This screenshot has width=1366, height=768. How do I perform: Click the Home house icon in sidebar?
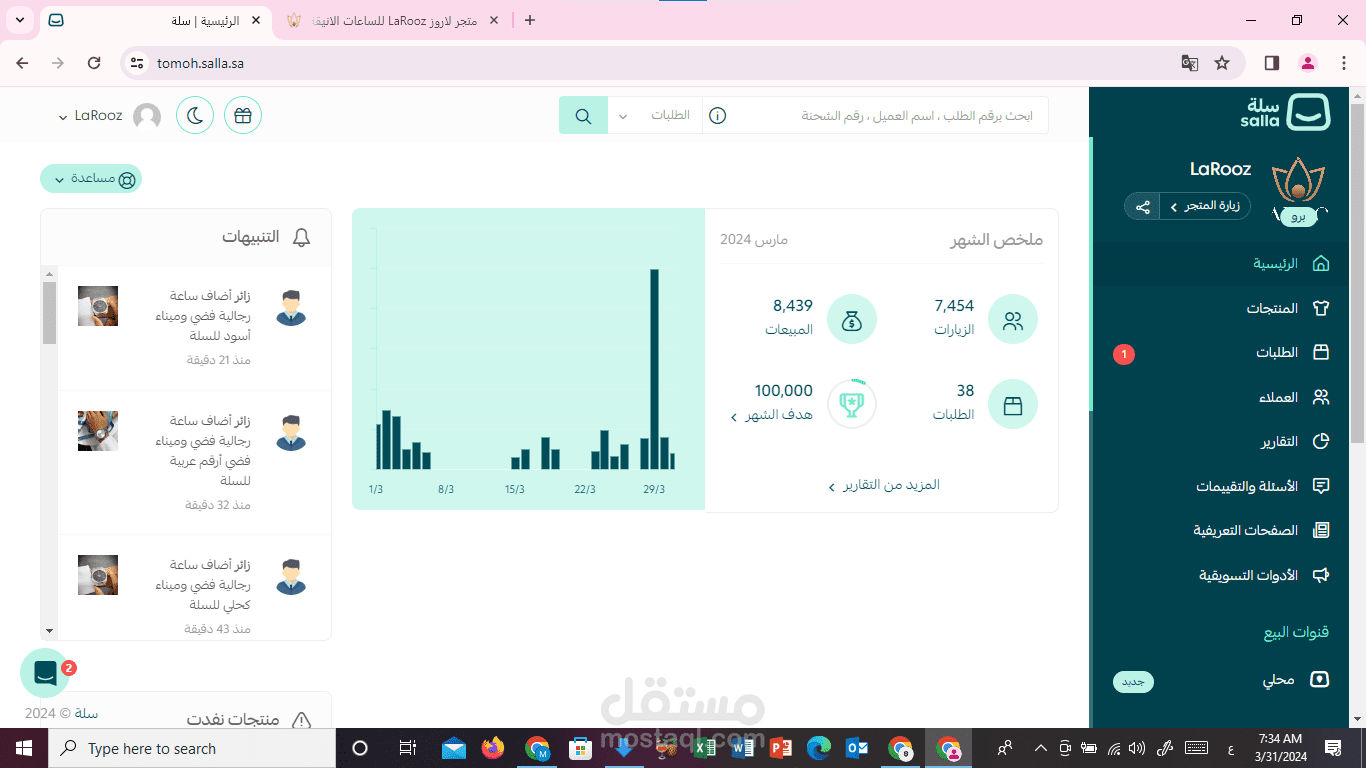tap(1320, 264)
